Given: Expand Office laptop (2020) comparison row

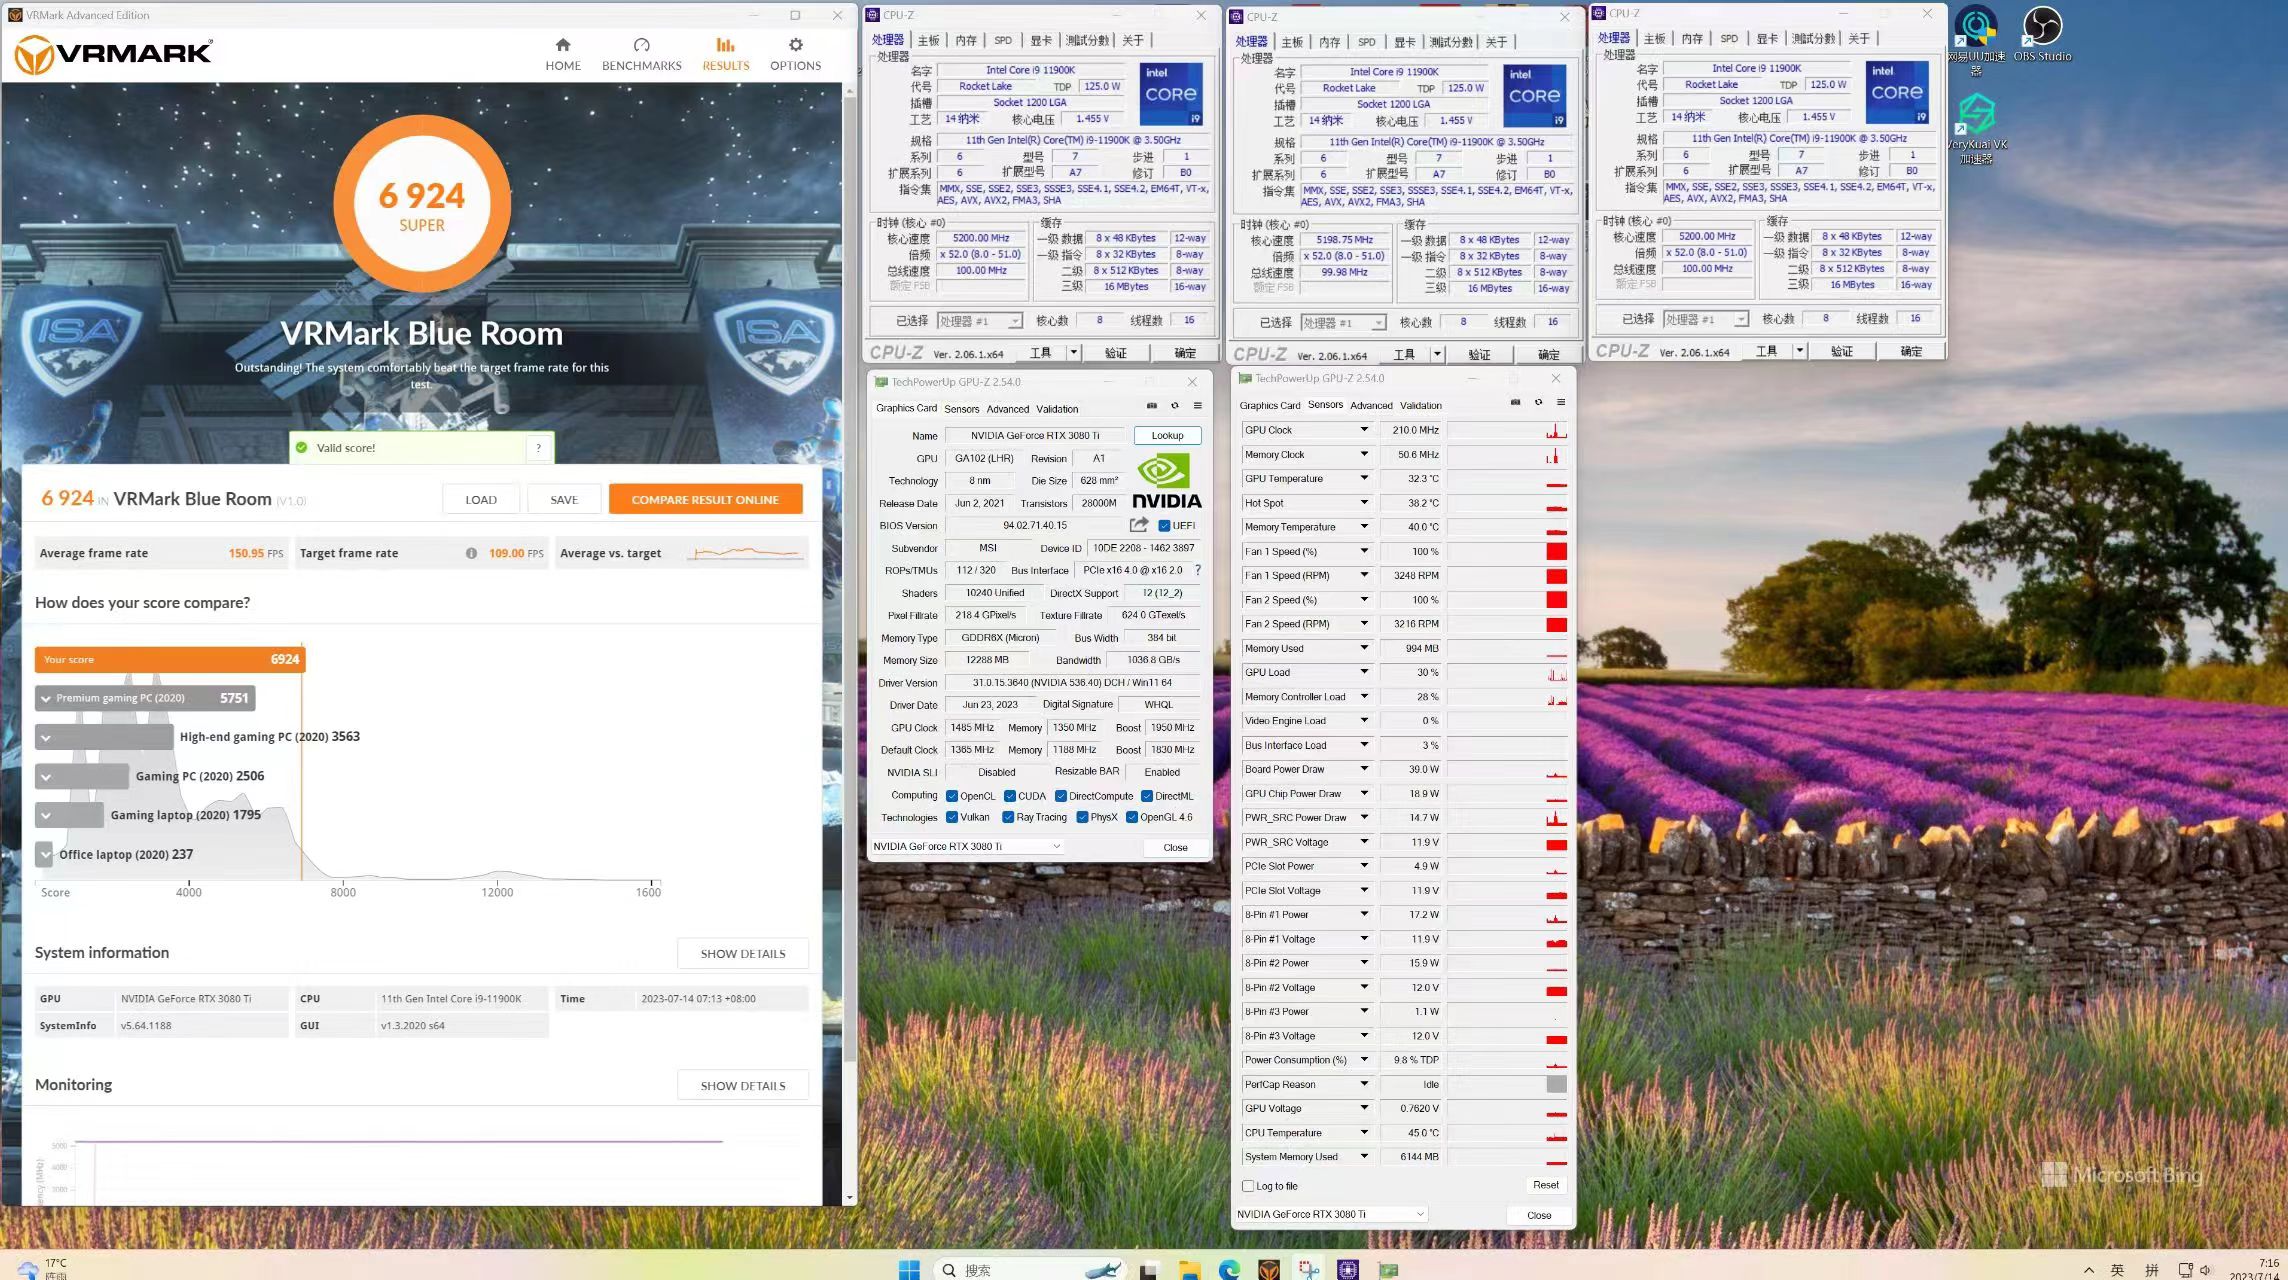Looking at the screenshot, I should (45, 854).
